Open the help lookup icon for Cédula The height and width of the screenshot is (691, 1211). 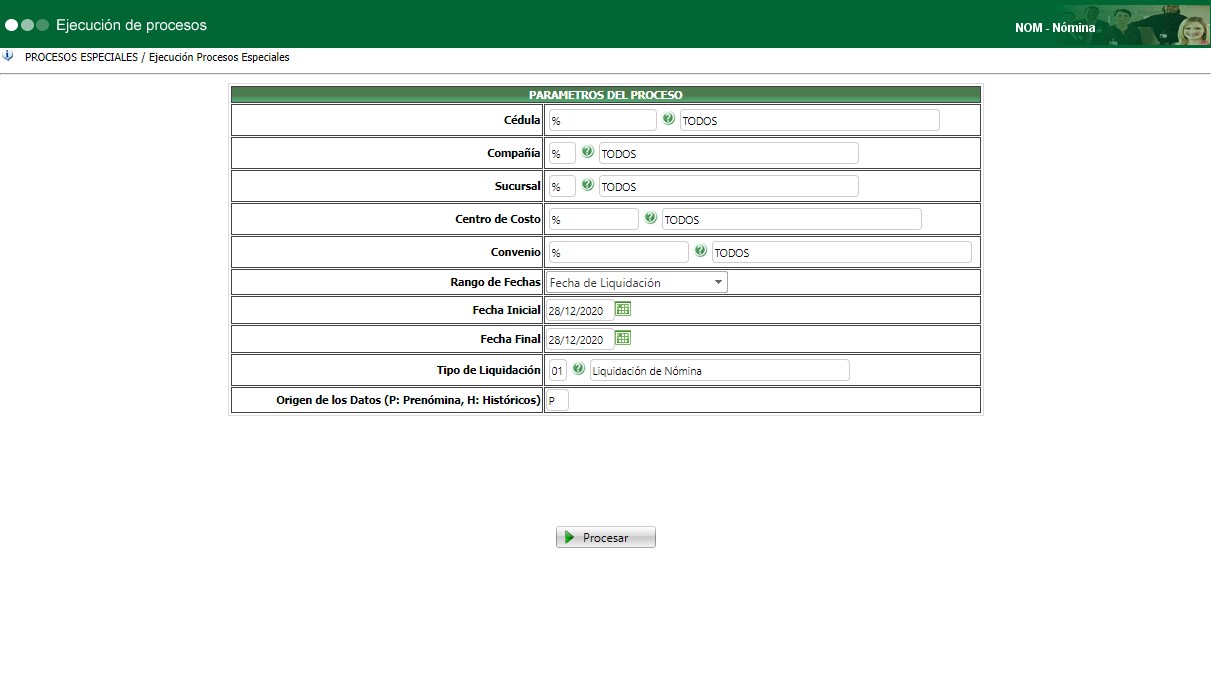pyautogui.click(x=669, y=119)
